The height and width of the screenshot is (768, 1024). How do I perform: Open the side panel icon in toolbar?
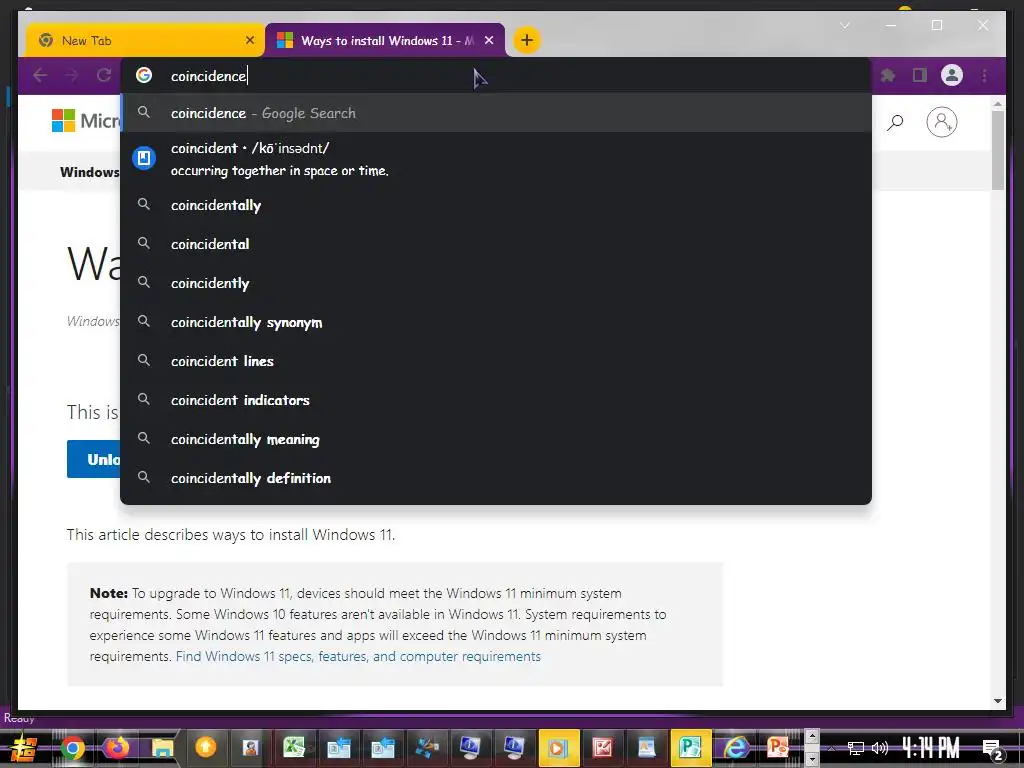coord(920,76)
